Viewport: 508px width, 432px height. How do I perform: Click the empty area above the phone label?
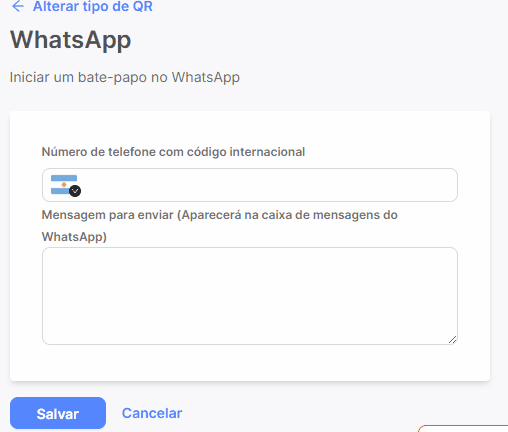(x=250, y=128)
